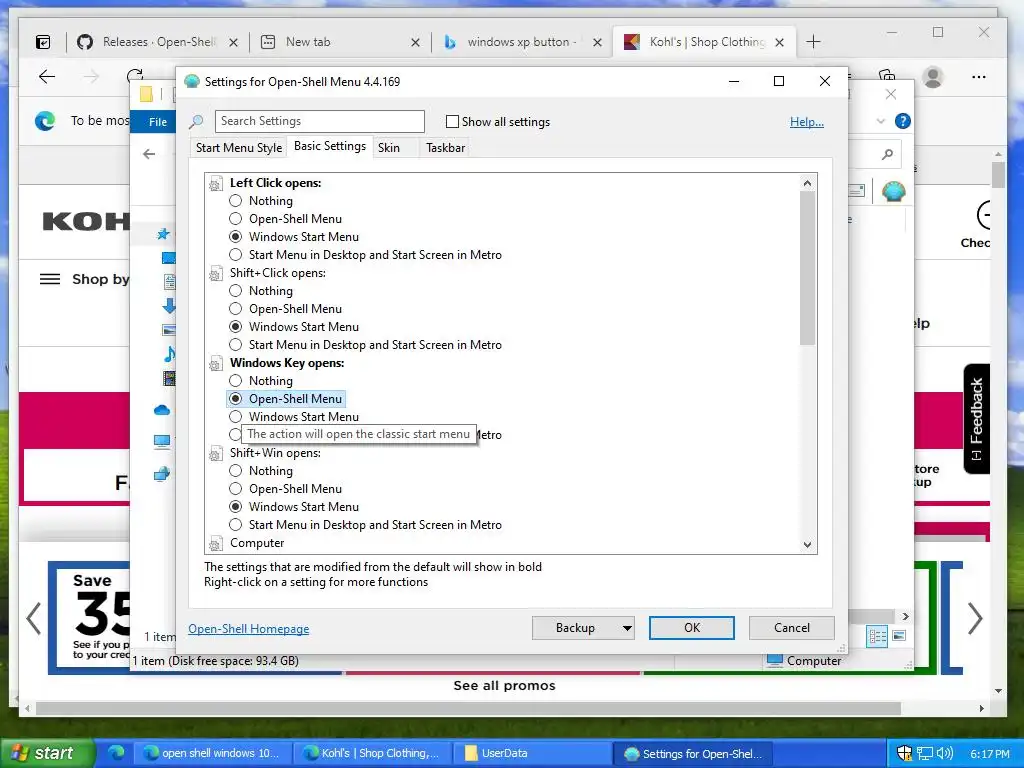Screen dimensions: 1024x768
Task: Click the Open-Shell toolbar shell icon in Explorer
Action: coord(893,192)
